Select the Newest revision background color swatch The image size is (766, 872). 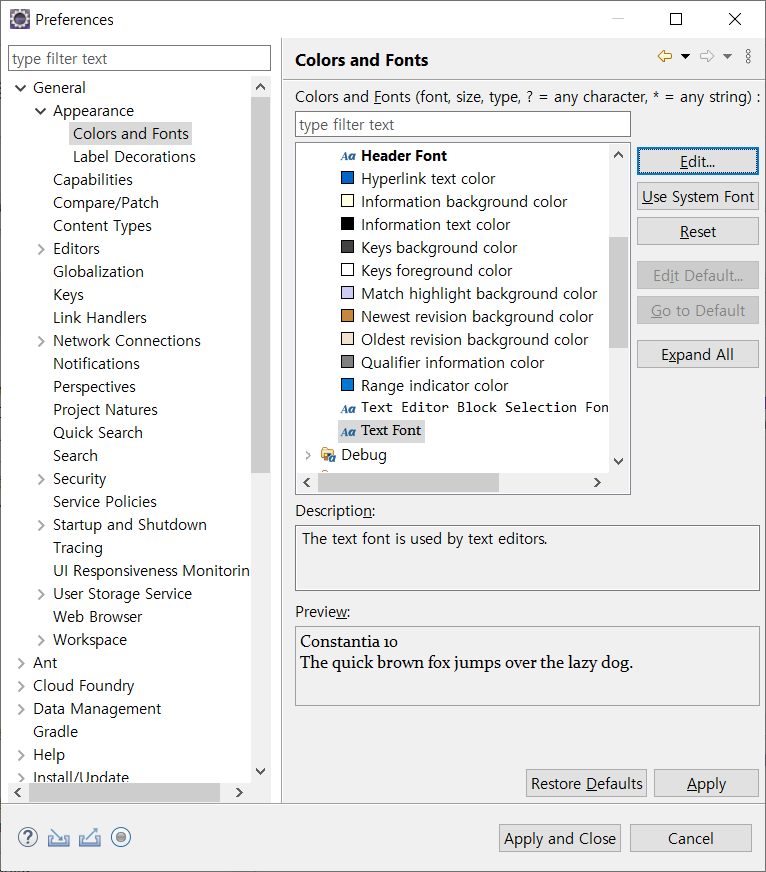coord(347,316)
